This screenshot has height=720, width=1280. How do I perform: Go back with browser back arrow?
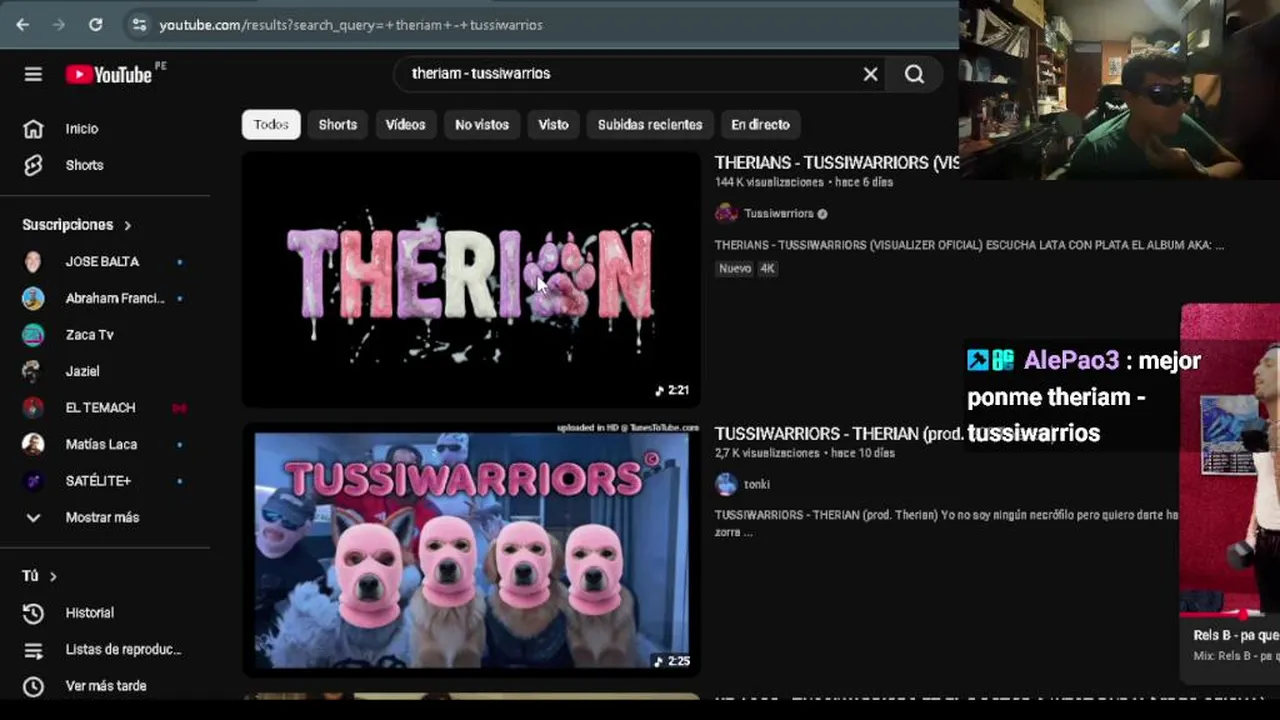coord(23,25)
